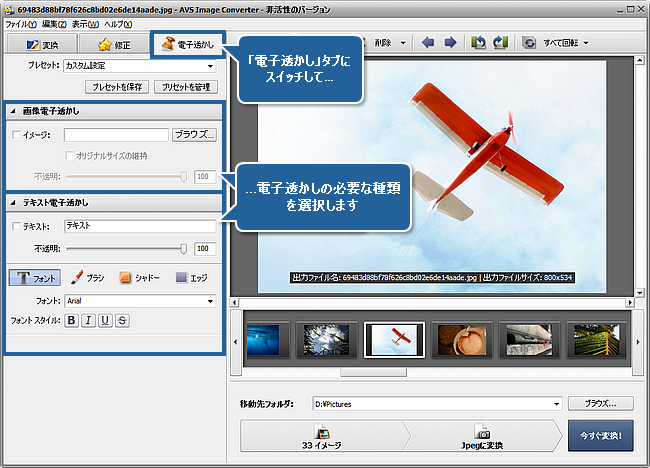The image size is (650, 468).
Task: Toggle Strikethrough font style
Action: coord(123,320)
